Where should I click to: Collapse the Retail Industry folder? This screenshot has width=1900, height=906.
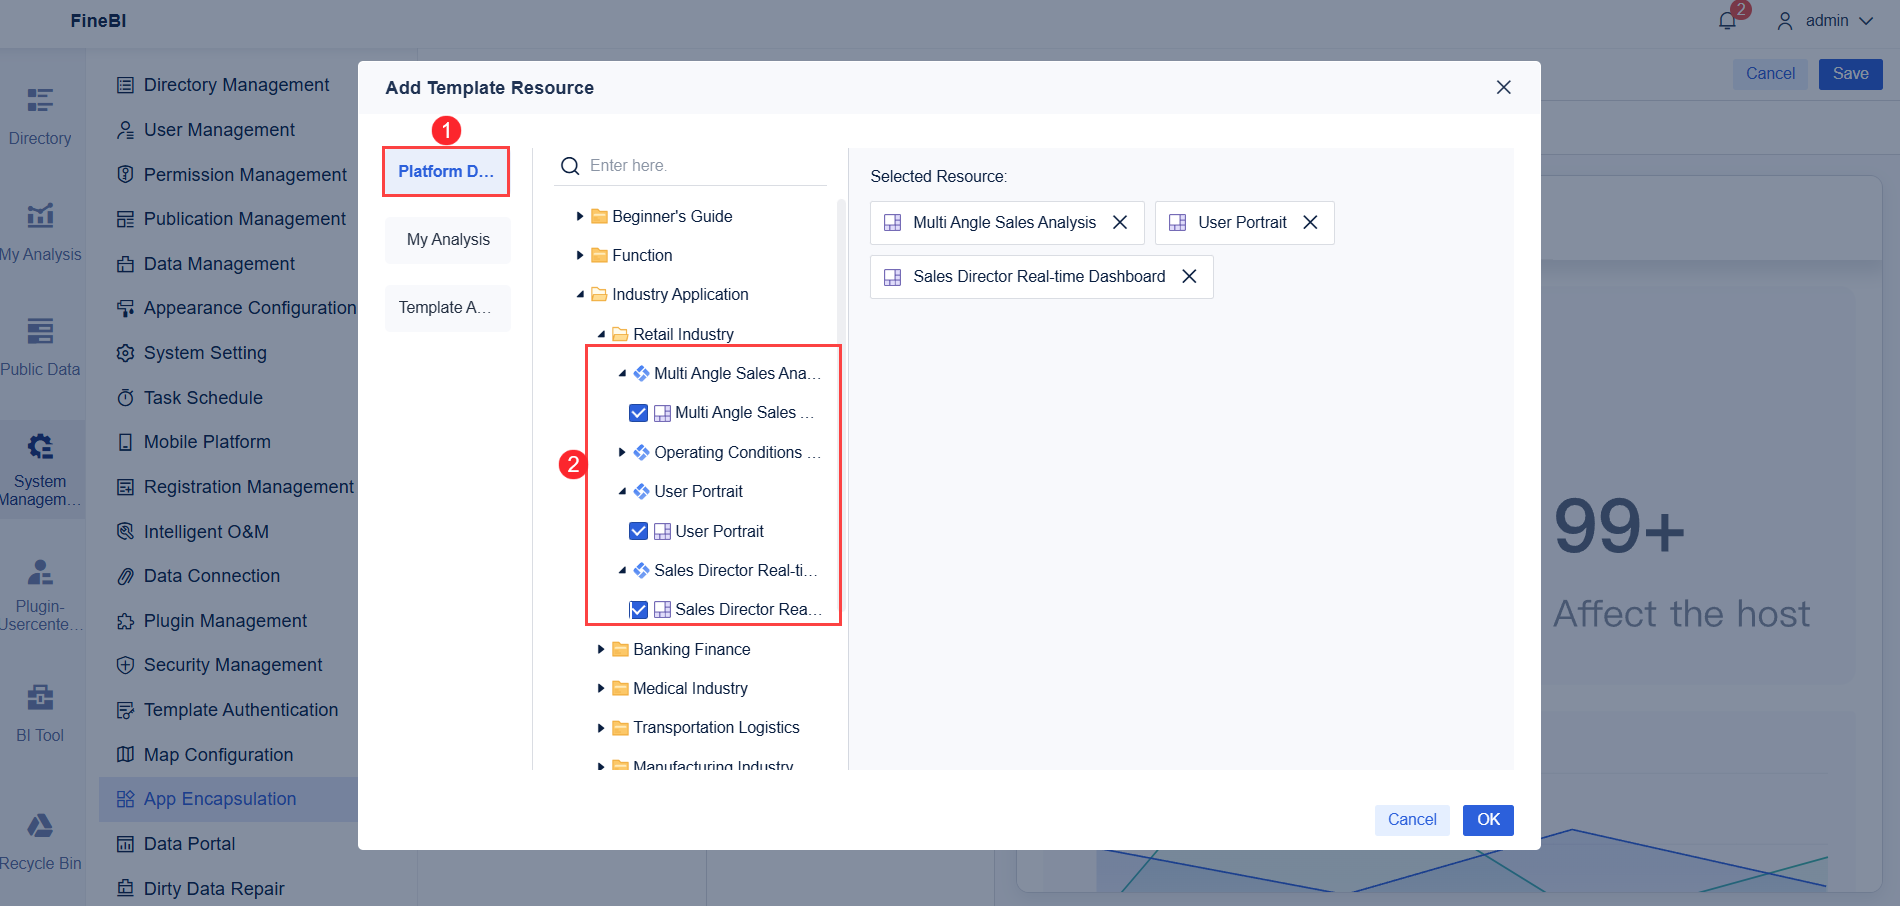coord(601,334)
